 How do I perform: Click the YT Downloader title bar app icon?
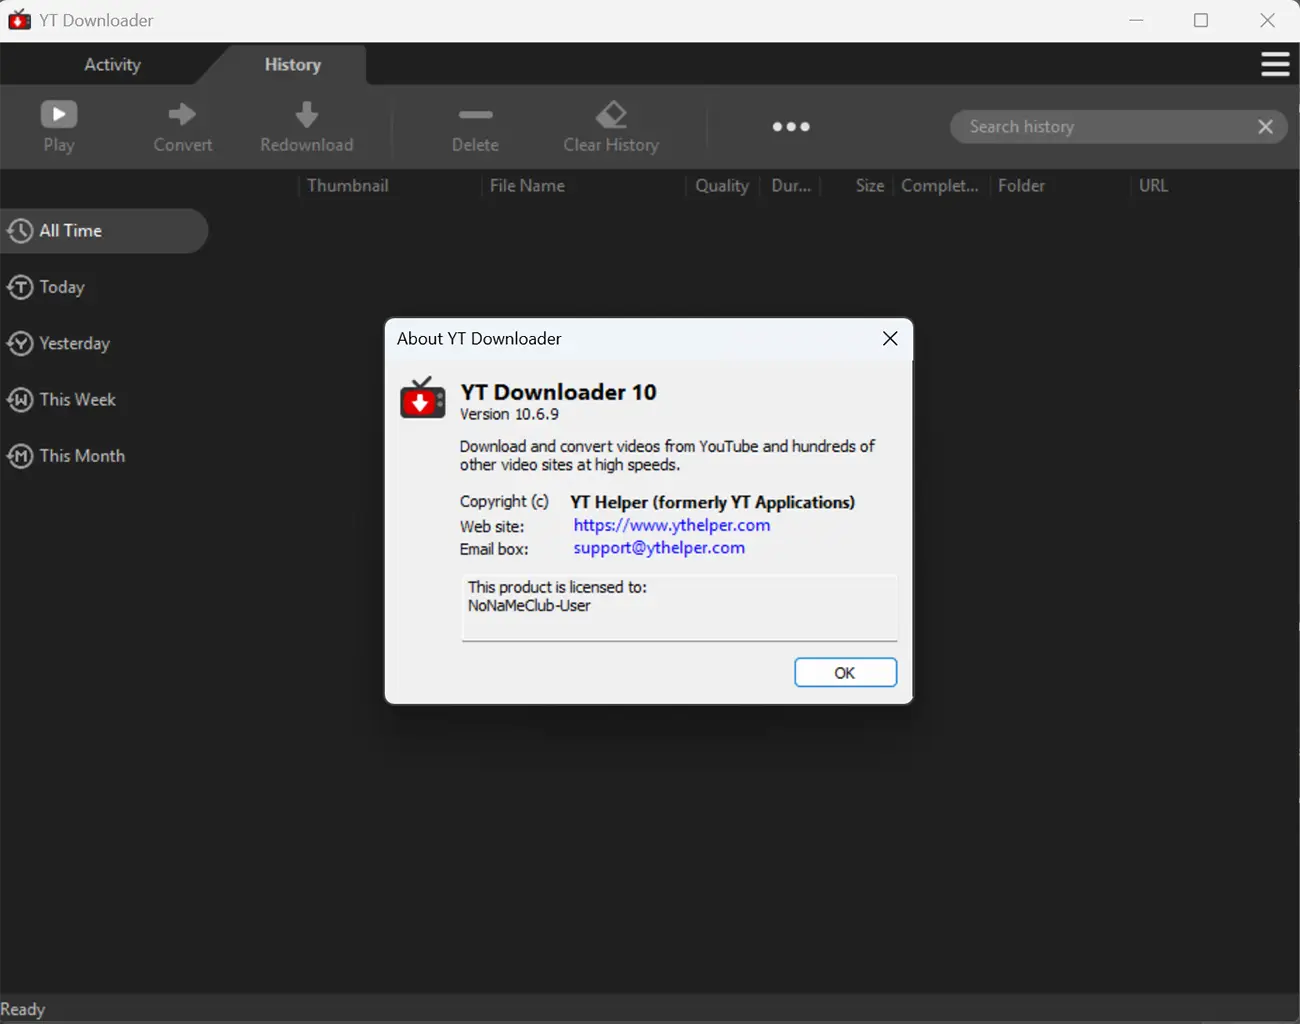click(19, 20)
